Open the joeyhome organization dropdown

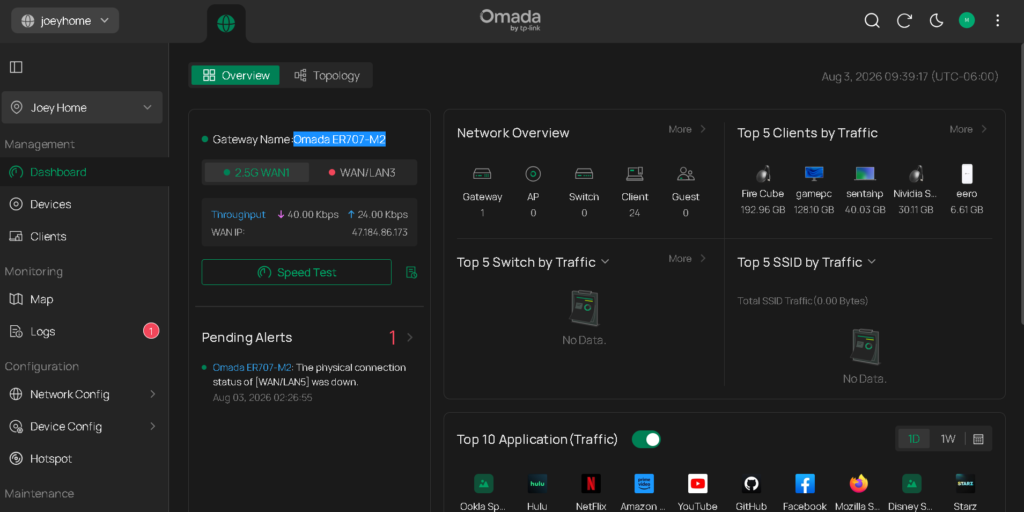65,20
